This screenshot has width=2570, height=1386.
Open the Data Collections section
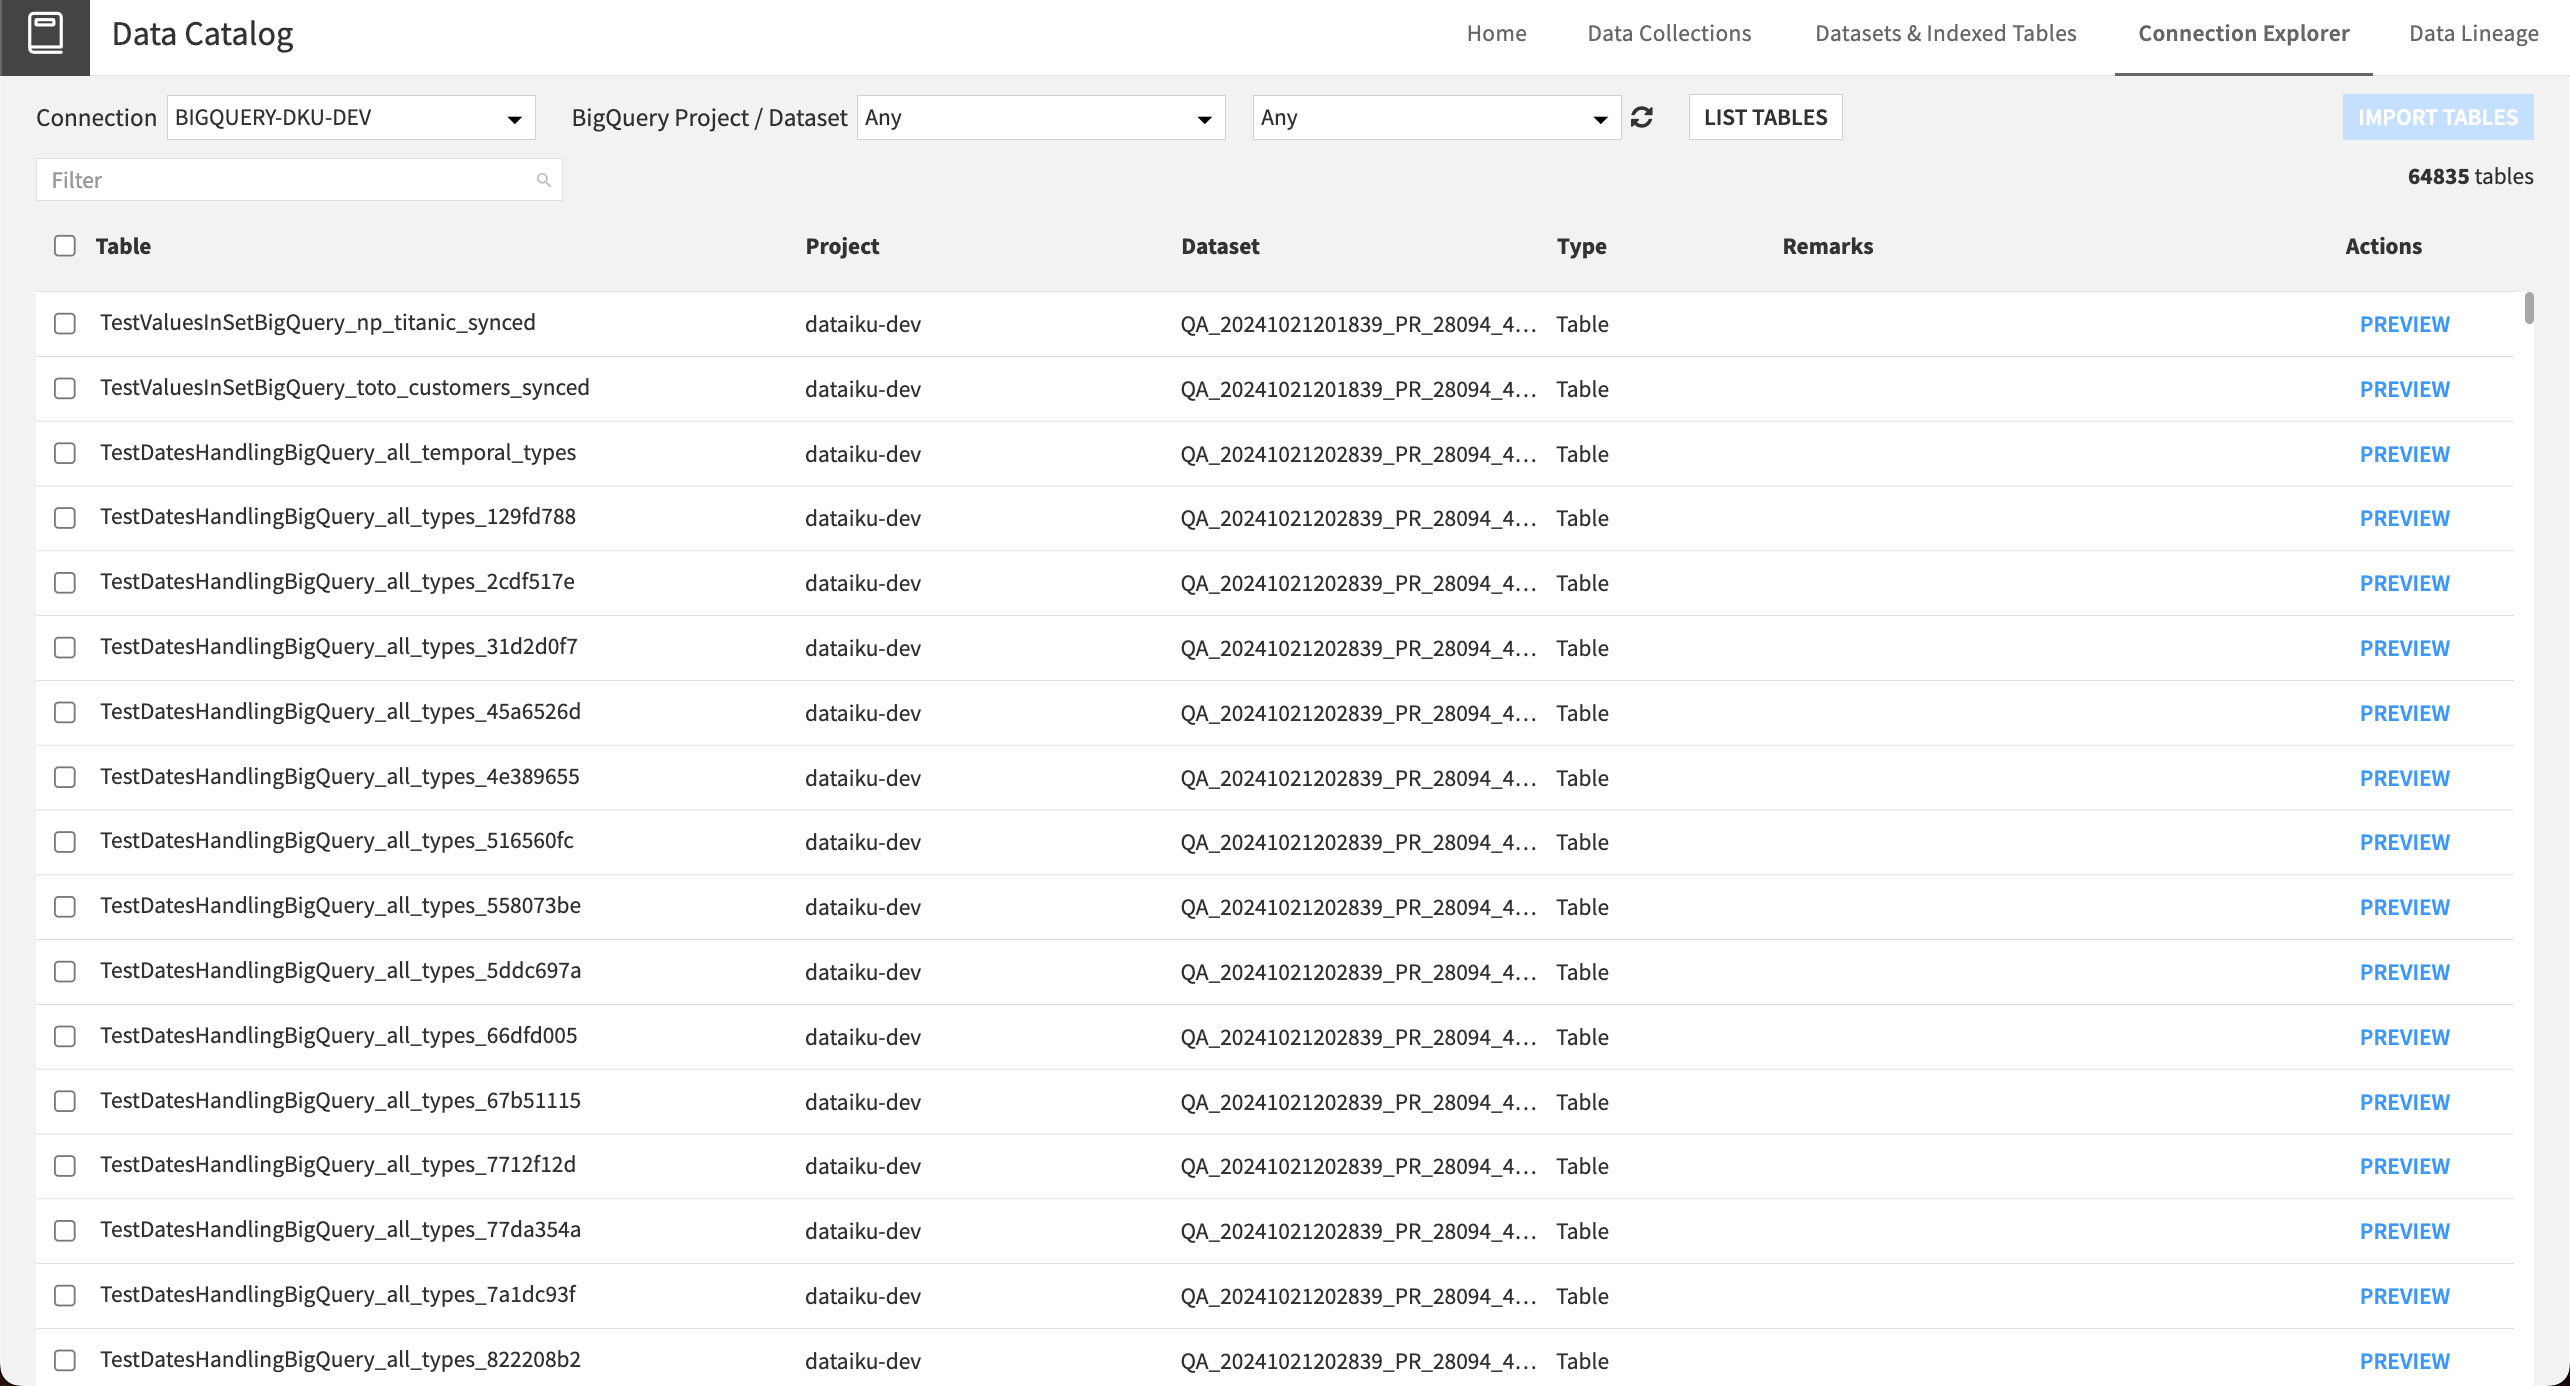point(1669,32)
